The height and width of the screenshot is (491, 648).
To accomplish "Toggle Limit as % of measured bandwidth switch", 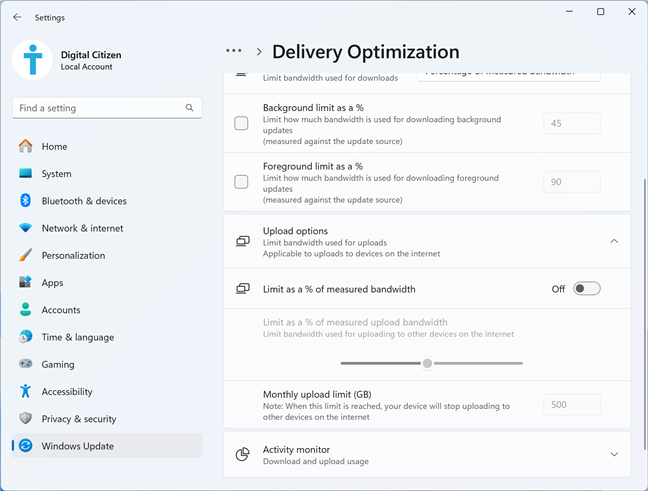I will pos(586,288).
